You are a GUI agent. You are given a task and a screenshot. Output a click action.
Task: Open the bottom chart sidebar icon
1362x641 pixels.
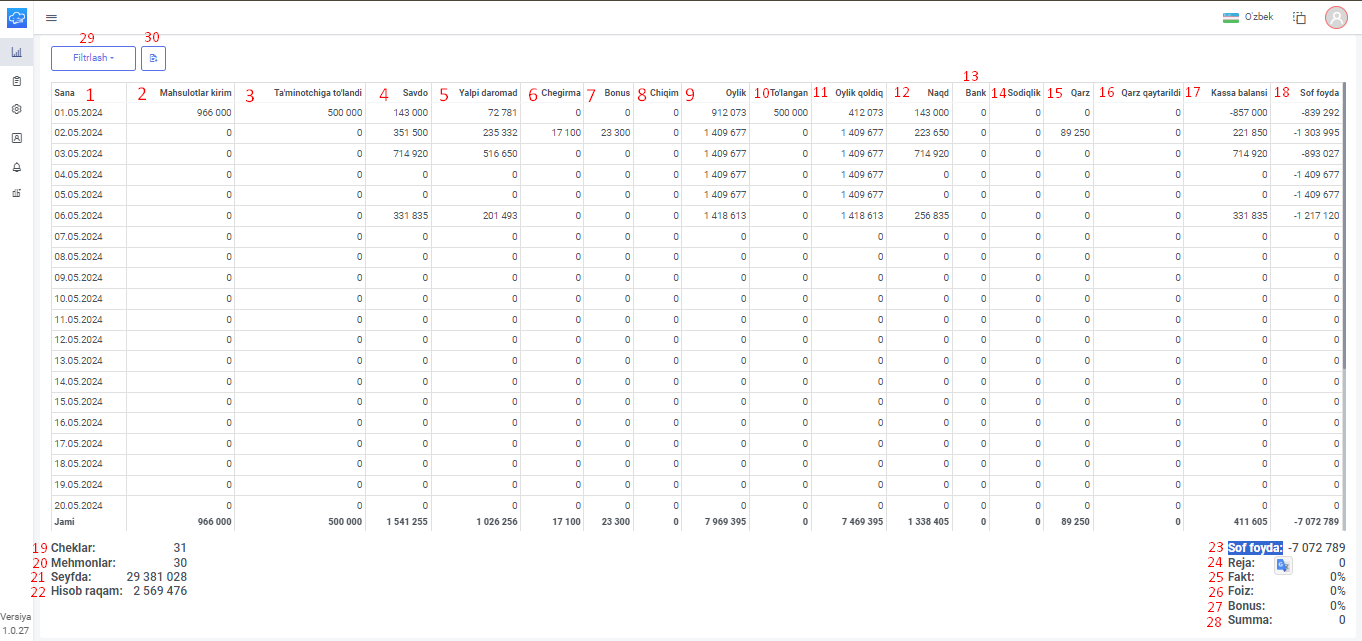pyautogui.click(x=16, y=194)
